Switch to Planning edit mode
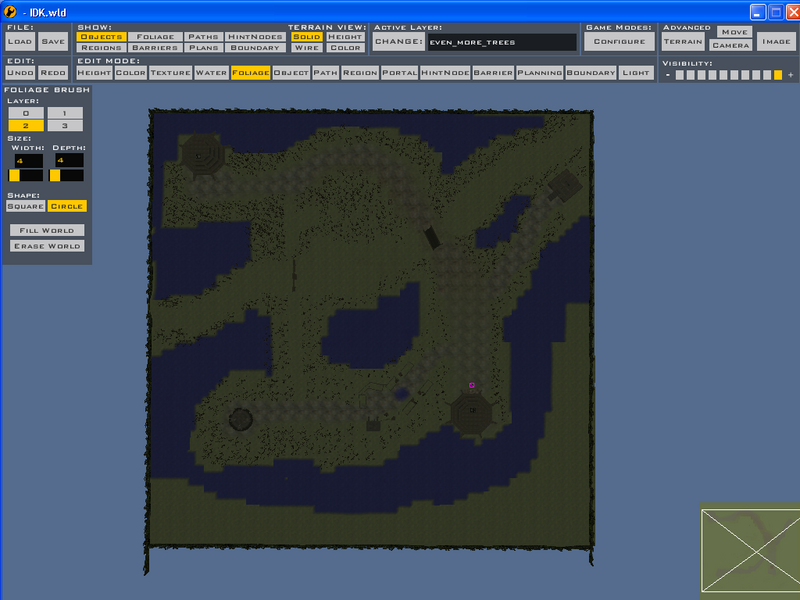This screenshot has width=800, height=600. 540,72
